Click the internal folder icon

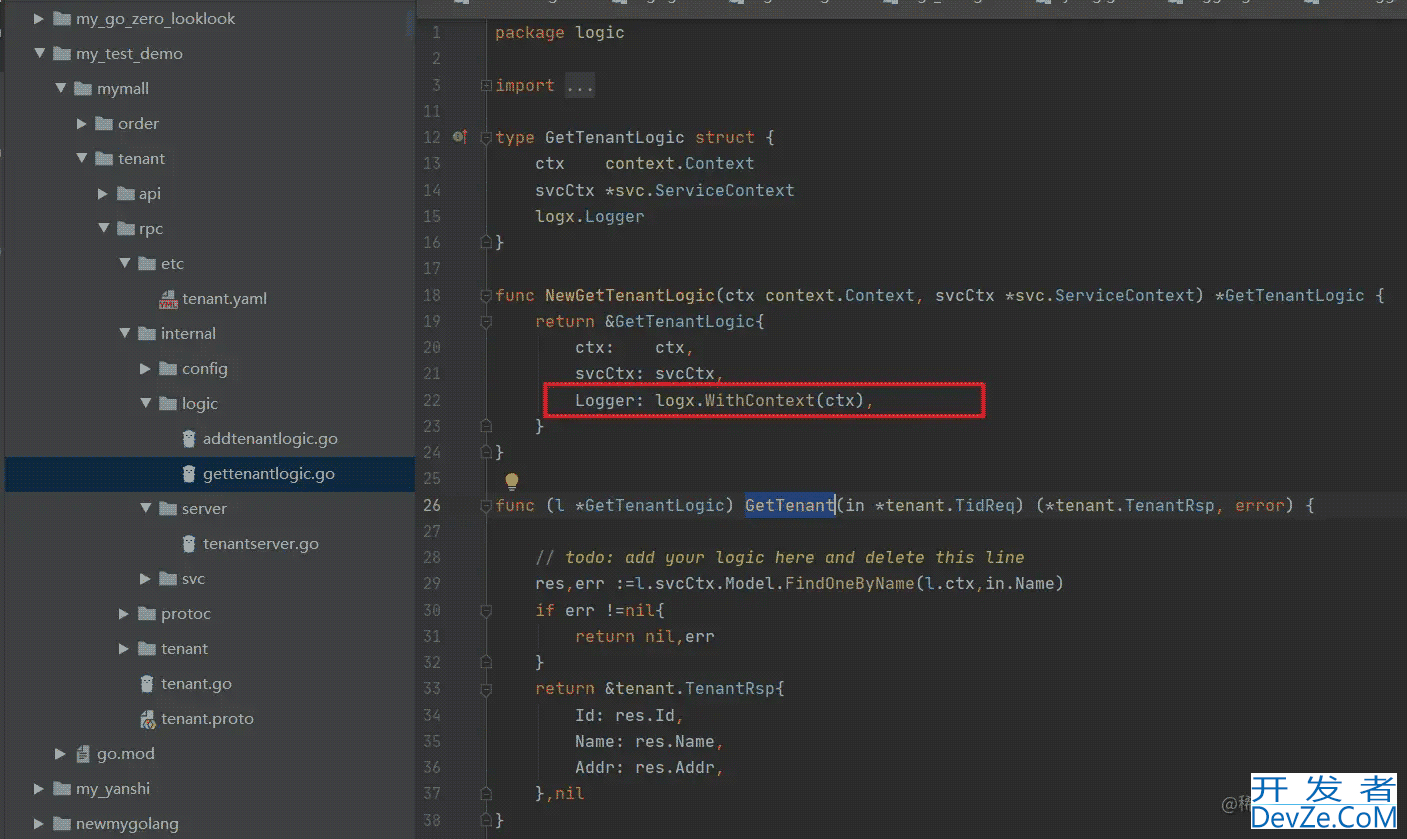pos(146,334)
